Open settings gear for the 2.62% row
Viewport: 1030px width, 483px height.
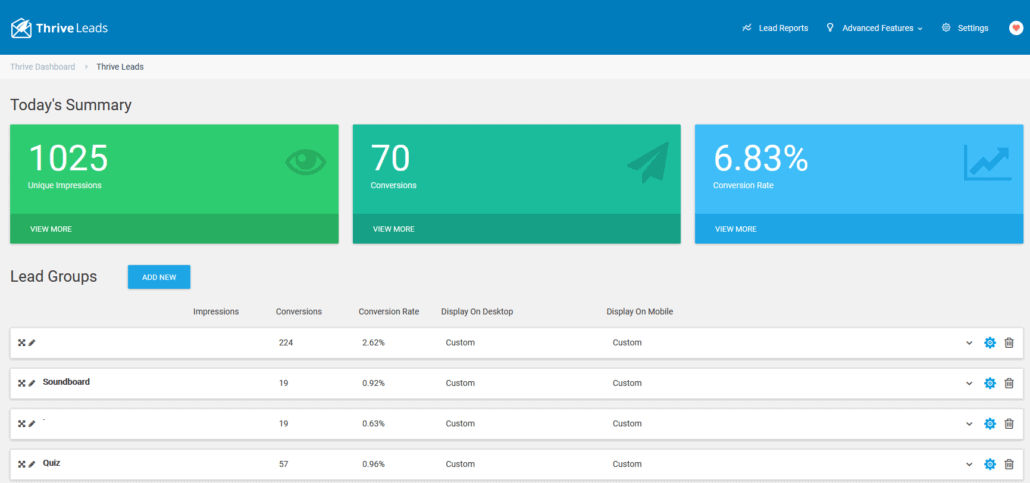(990, 343)
